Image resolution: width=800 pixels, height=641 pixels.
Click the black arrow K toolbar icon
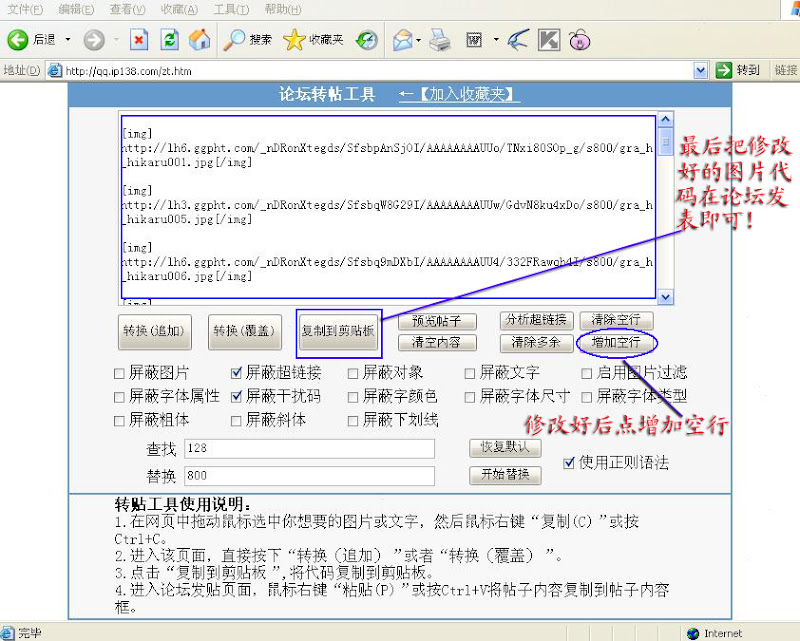click(x=549, y=40)
